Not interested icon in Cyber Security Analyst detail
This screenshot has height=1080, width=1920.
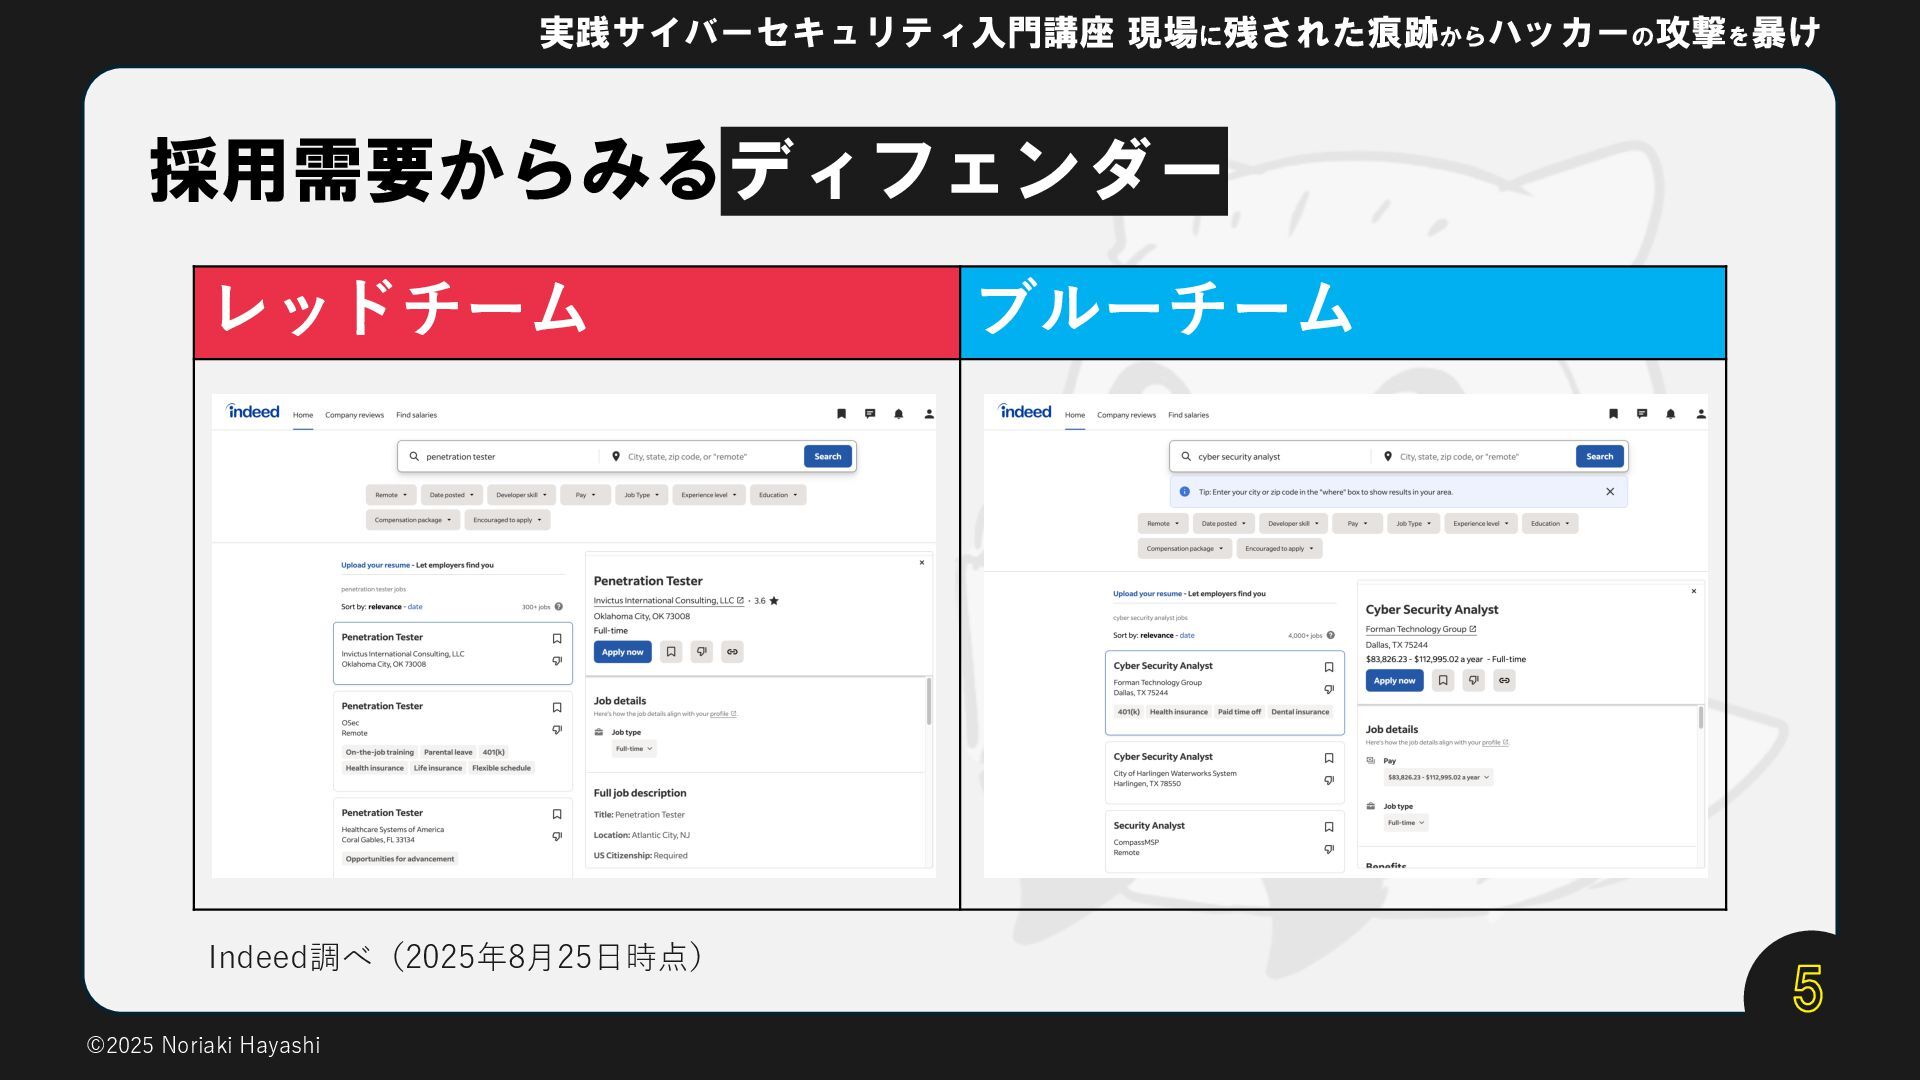[1473, 681]
